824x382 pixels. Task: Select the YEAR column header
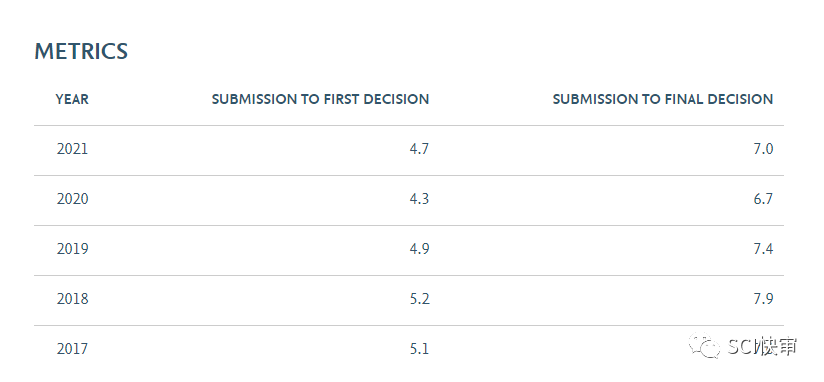pos(72,99)
